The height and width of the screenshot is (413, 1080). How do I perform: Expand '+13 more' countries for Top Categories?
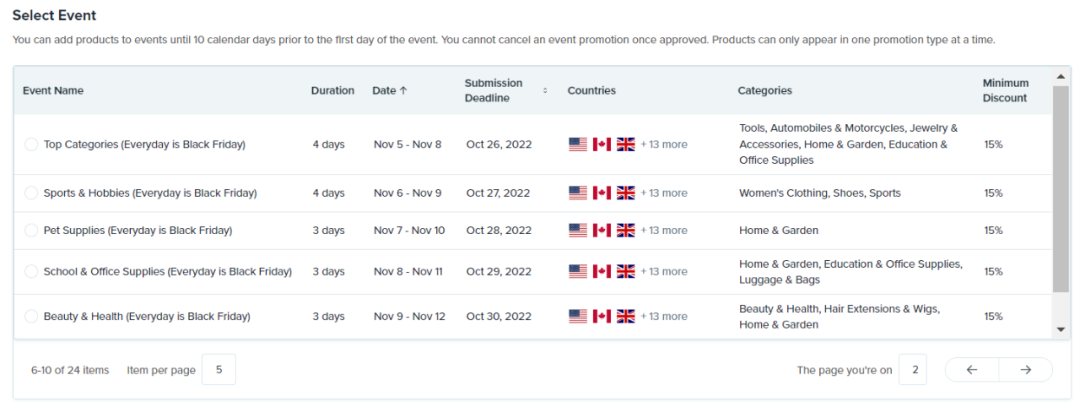[x=664, y=145]
